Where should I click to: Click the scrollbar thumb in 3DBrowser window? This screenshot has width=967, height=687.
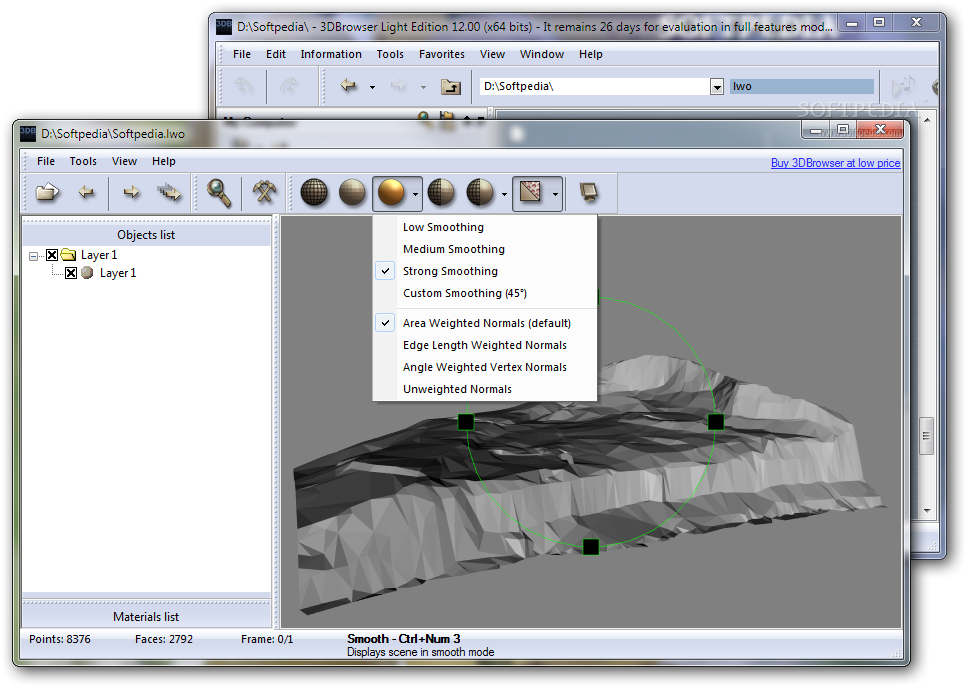926,435
